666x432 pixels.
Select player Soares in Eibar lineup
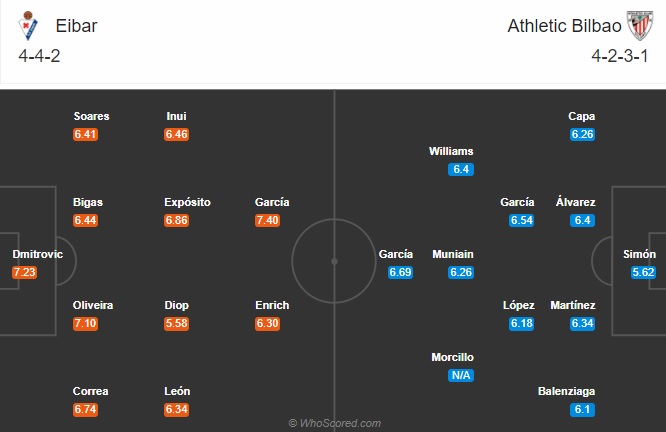pyautogui.click(x=91, y=116)
